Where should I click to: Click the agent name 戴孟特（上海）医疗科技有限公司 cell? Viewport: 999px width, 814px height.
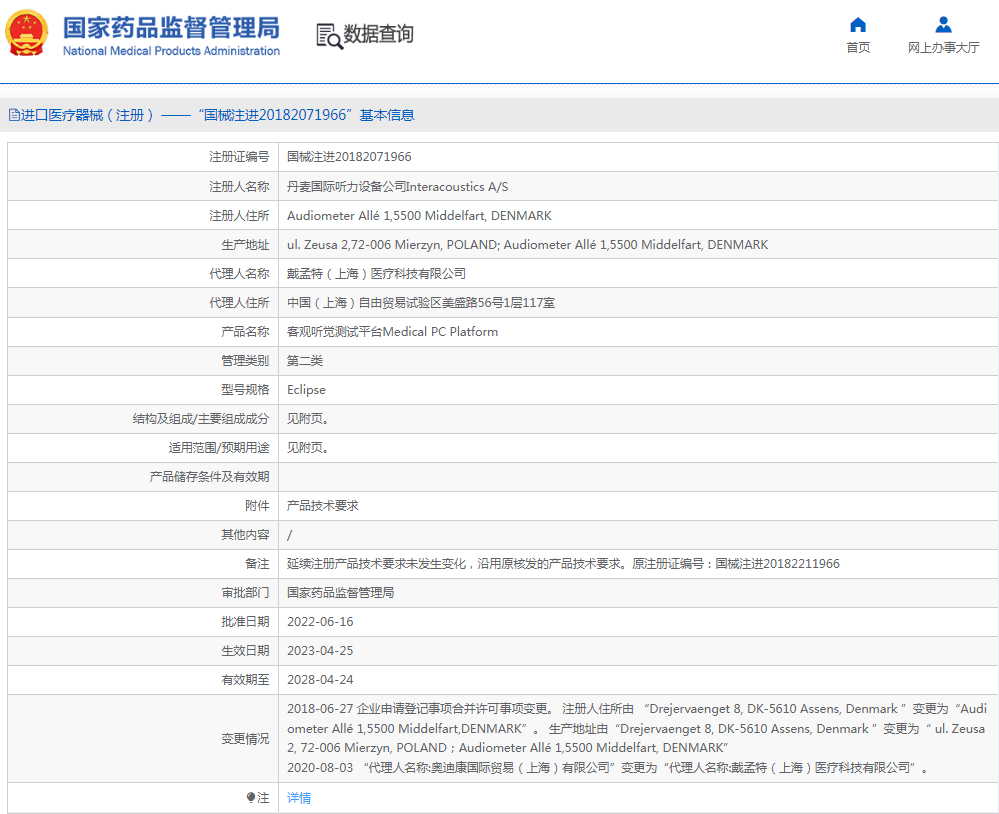click(x=376, y=274)
